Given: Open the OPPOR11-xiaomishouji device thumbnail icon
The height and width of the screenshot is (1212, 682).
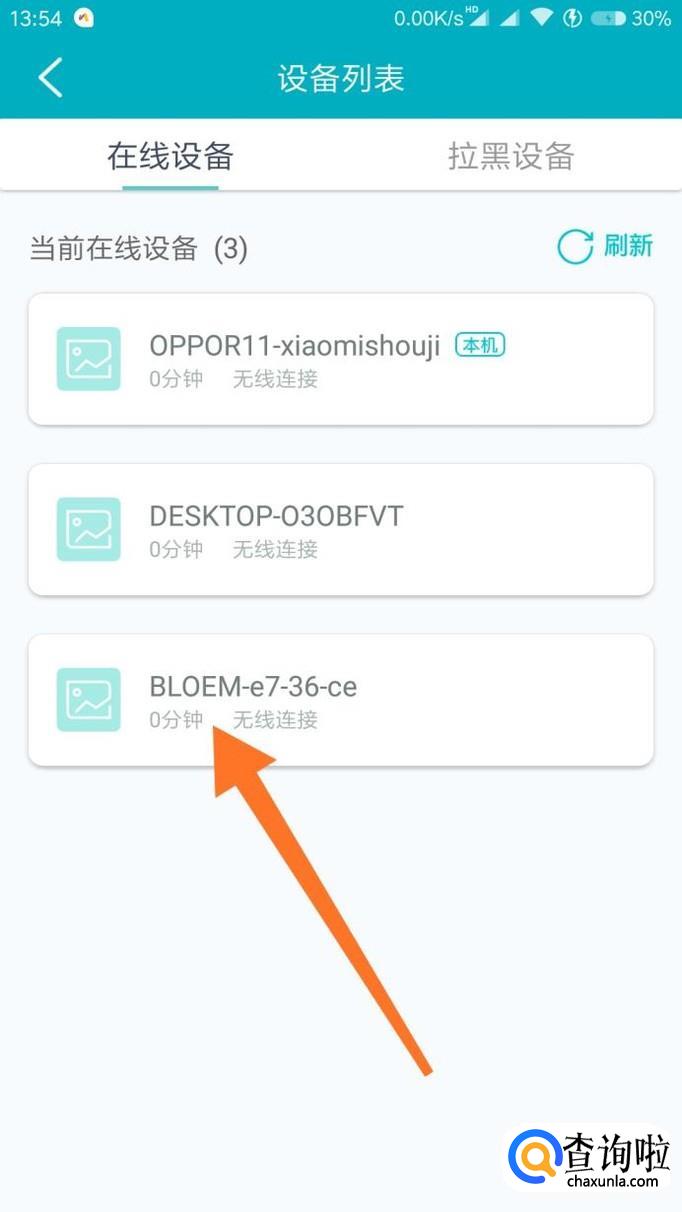Looking at the screenshot, I should click(x=89, y=359).
